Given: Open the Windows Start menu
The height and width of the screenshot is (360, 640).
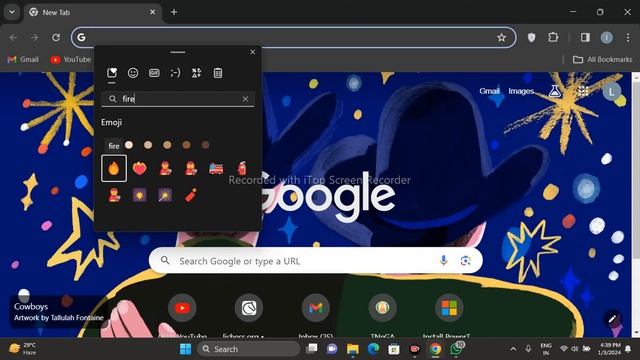Looking at the screenshot, I should tap(185, 349).
